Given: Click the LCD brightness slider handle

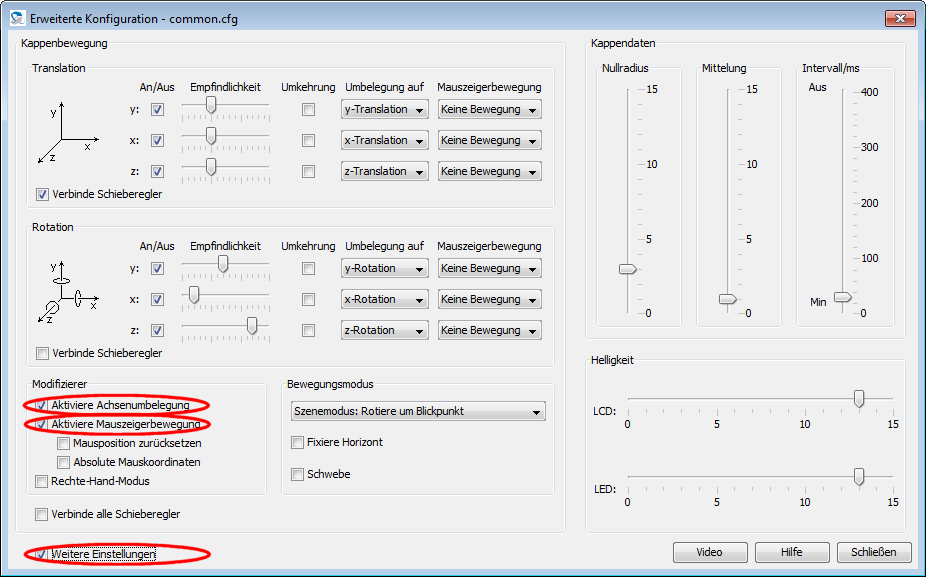Looking at the screenshot, I should (x=858, y=398).
